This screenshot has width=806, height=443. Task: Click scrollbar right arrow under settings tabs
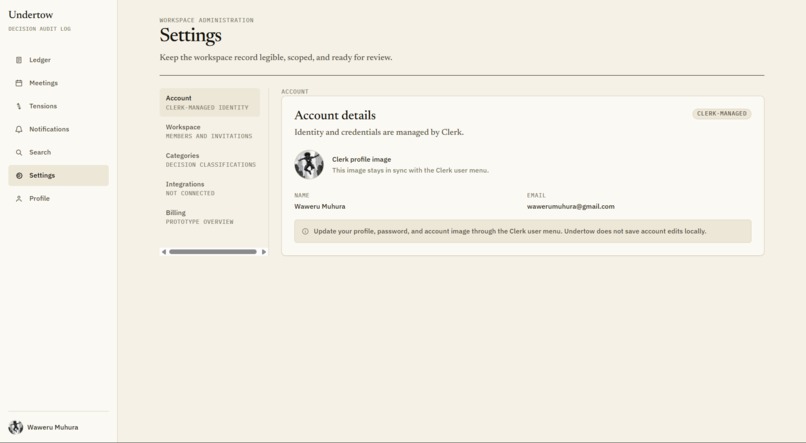(x=264, y=252)
